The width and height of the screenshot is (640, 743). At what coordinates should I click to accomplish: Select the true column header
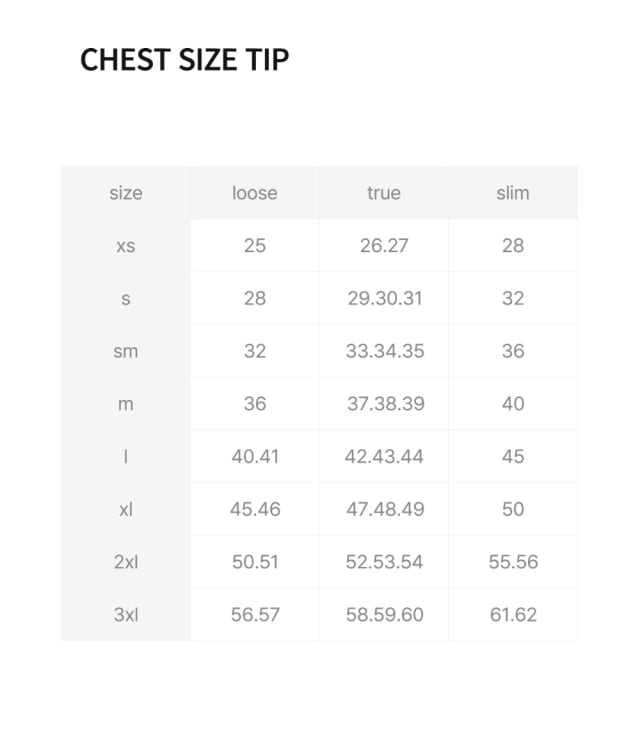[x=384, y=193]
